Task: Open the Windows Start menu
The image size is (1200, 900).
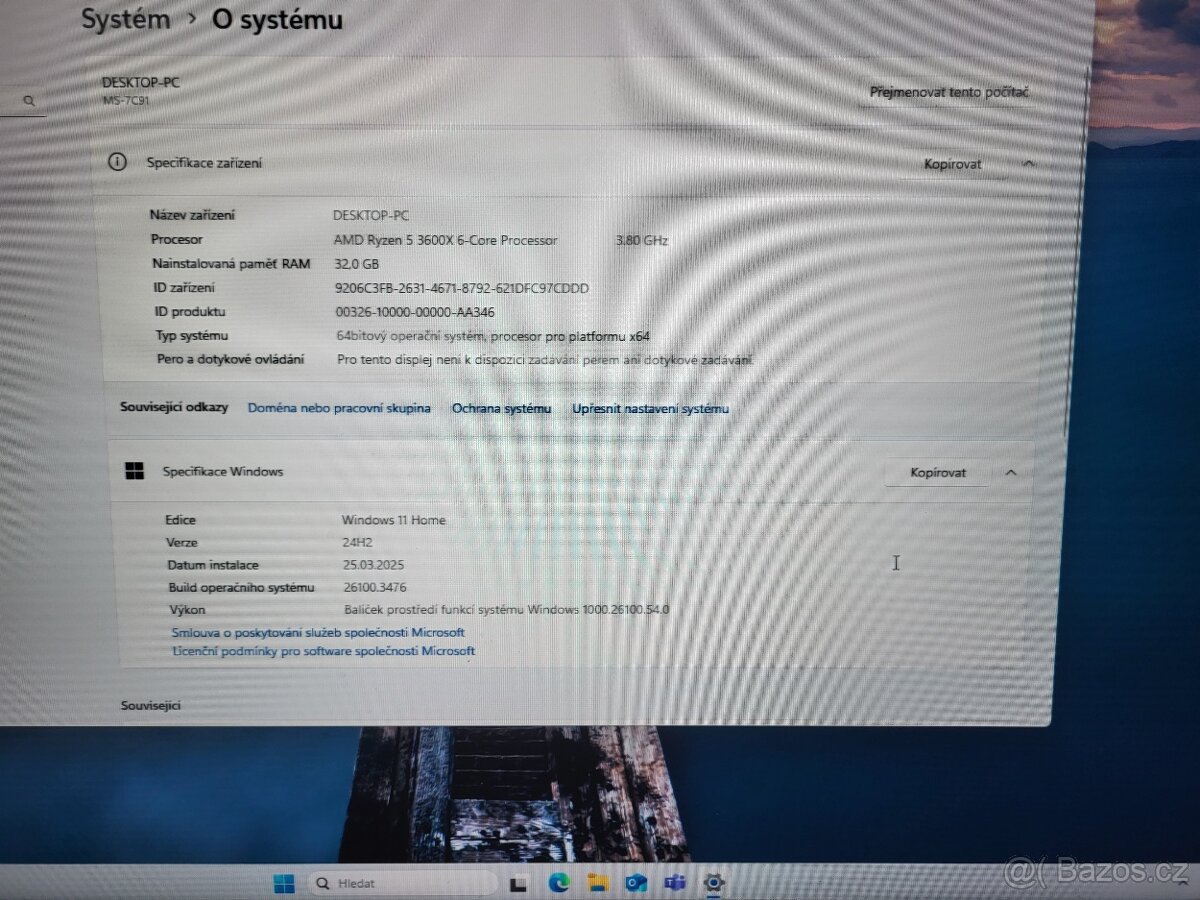Action: click(x=284, y=884)
